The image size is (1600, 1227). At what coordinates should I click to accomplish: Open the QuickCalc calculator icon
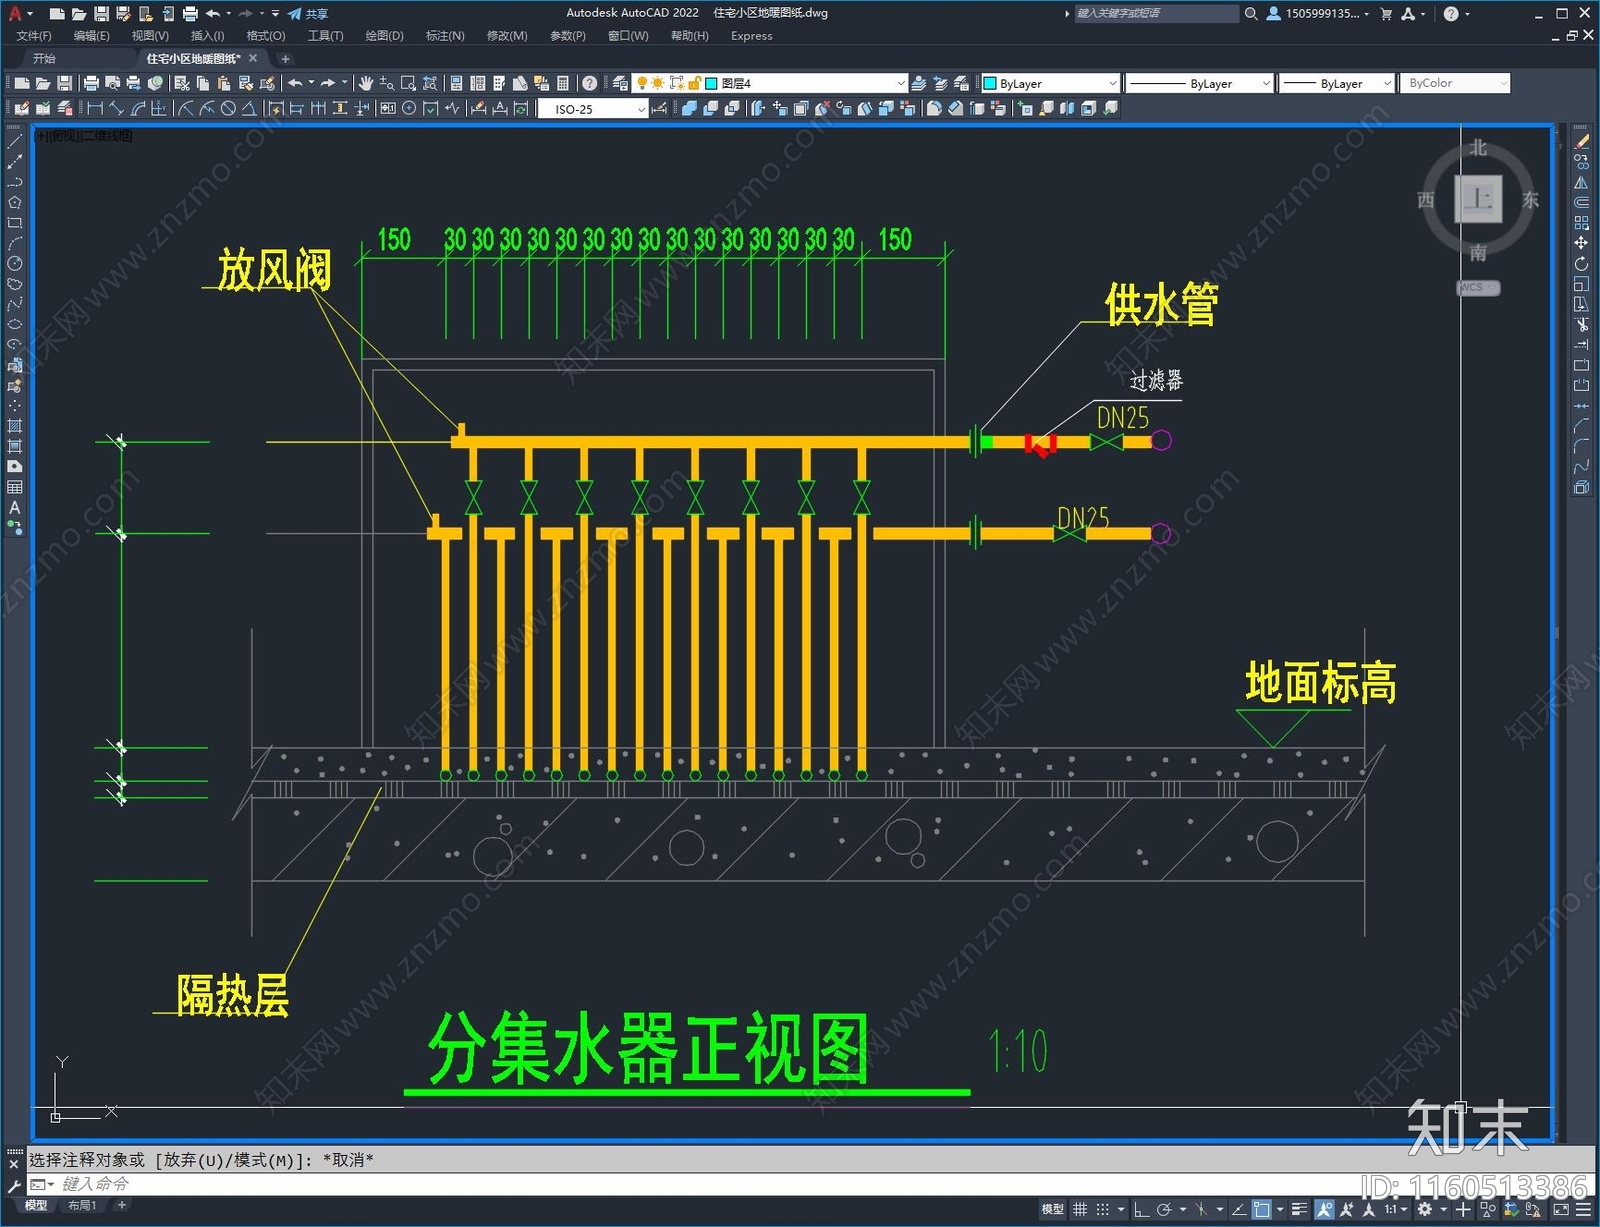pos(563,83)
